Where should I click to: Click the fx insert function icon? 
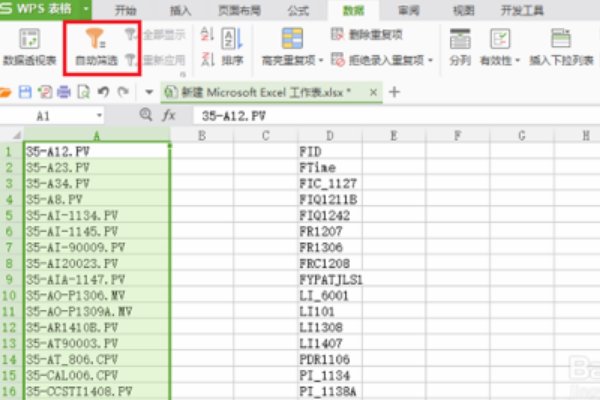169,115
